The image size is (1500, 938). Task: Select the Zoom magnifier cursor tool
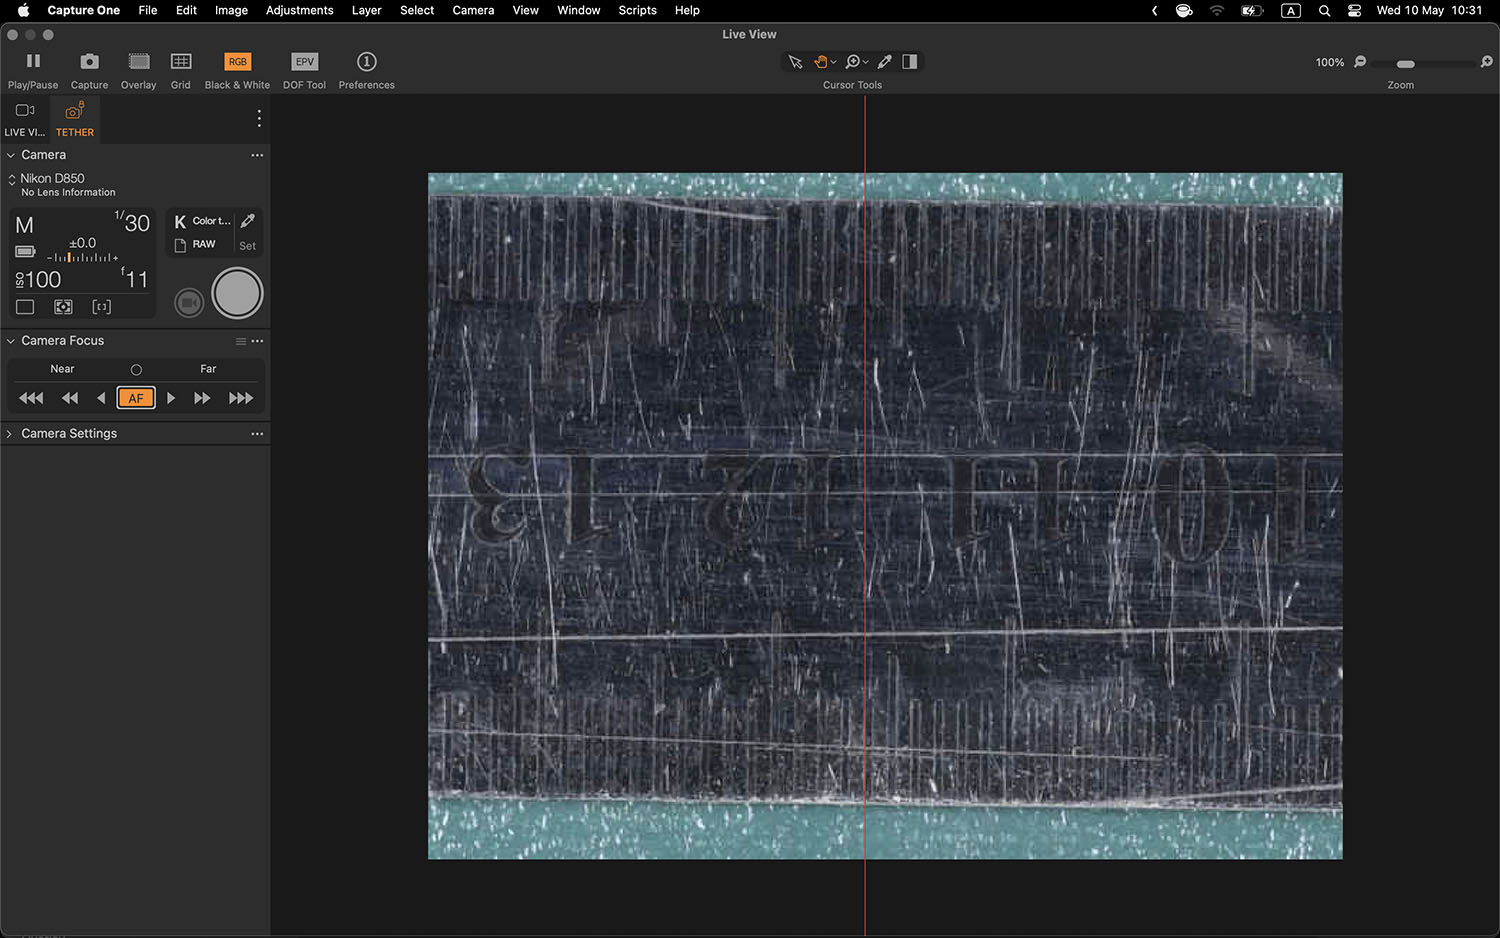click(853, 62)
